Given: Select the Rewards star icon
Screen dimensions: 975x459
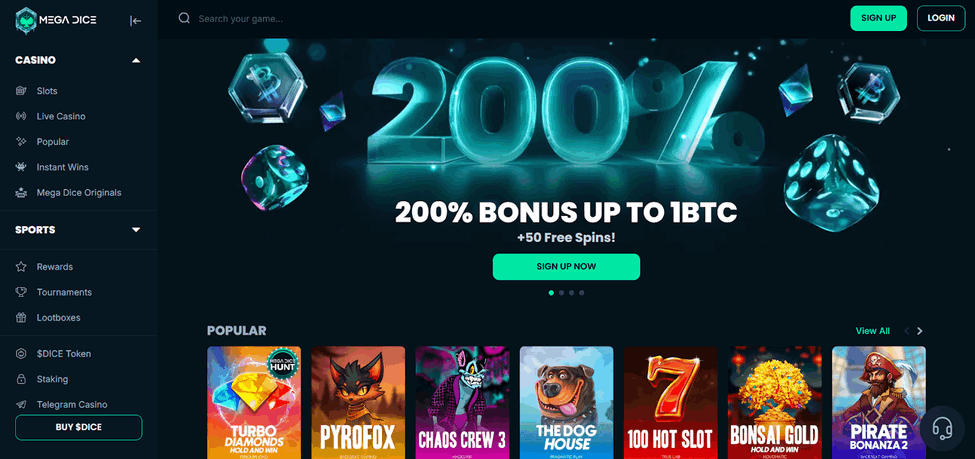Looking at the screenshot, I should click(x=21, y=266).
